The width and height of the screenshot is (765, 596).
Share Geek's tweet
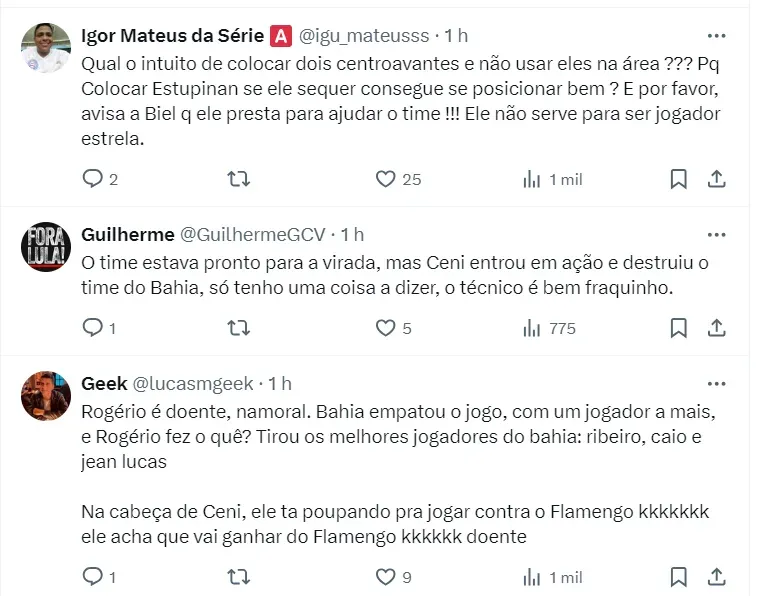pos(716,576)
